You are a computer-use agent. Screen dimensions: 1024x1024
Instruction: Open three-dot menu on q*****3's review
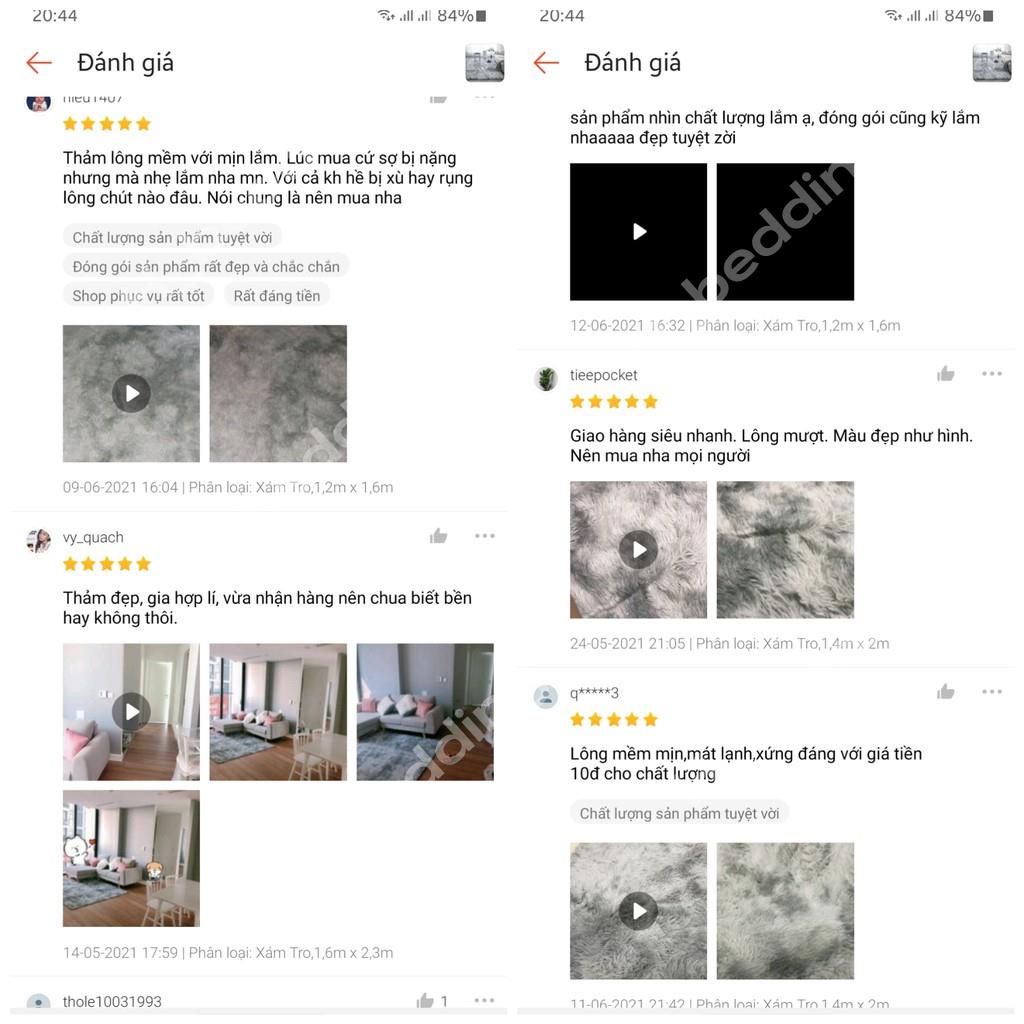(x=991, y=692)
